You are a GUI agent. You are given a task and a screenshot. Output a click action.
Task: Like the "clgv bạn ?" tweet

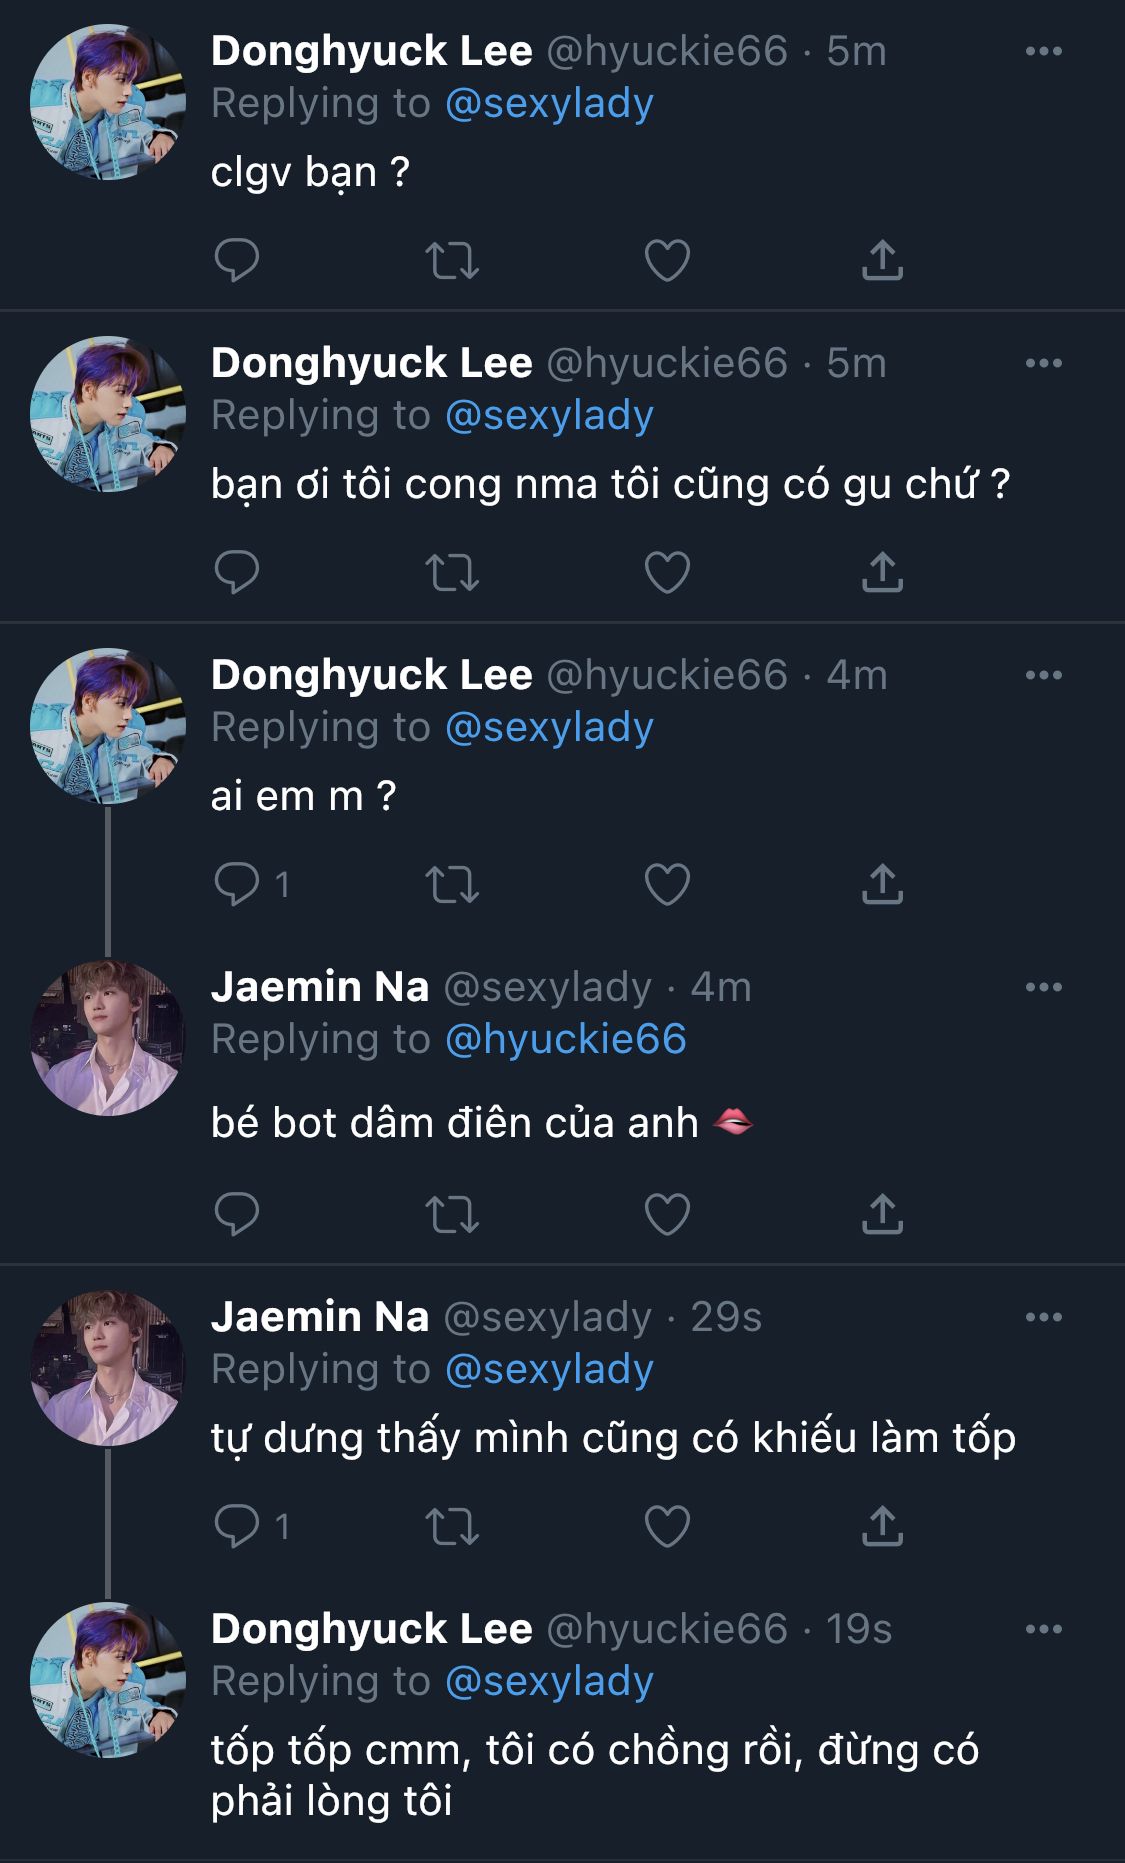pyautogui.click(x=667, y=260)
